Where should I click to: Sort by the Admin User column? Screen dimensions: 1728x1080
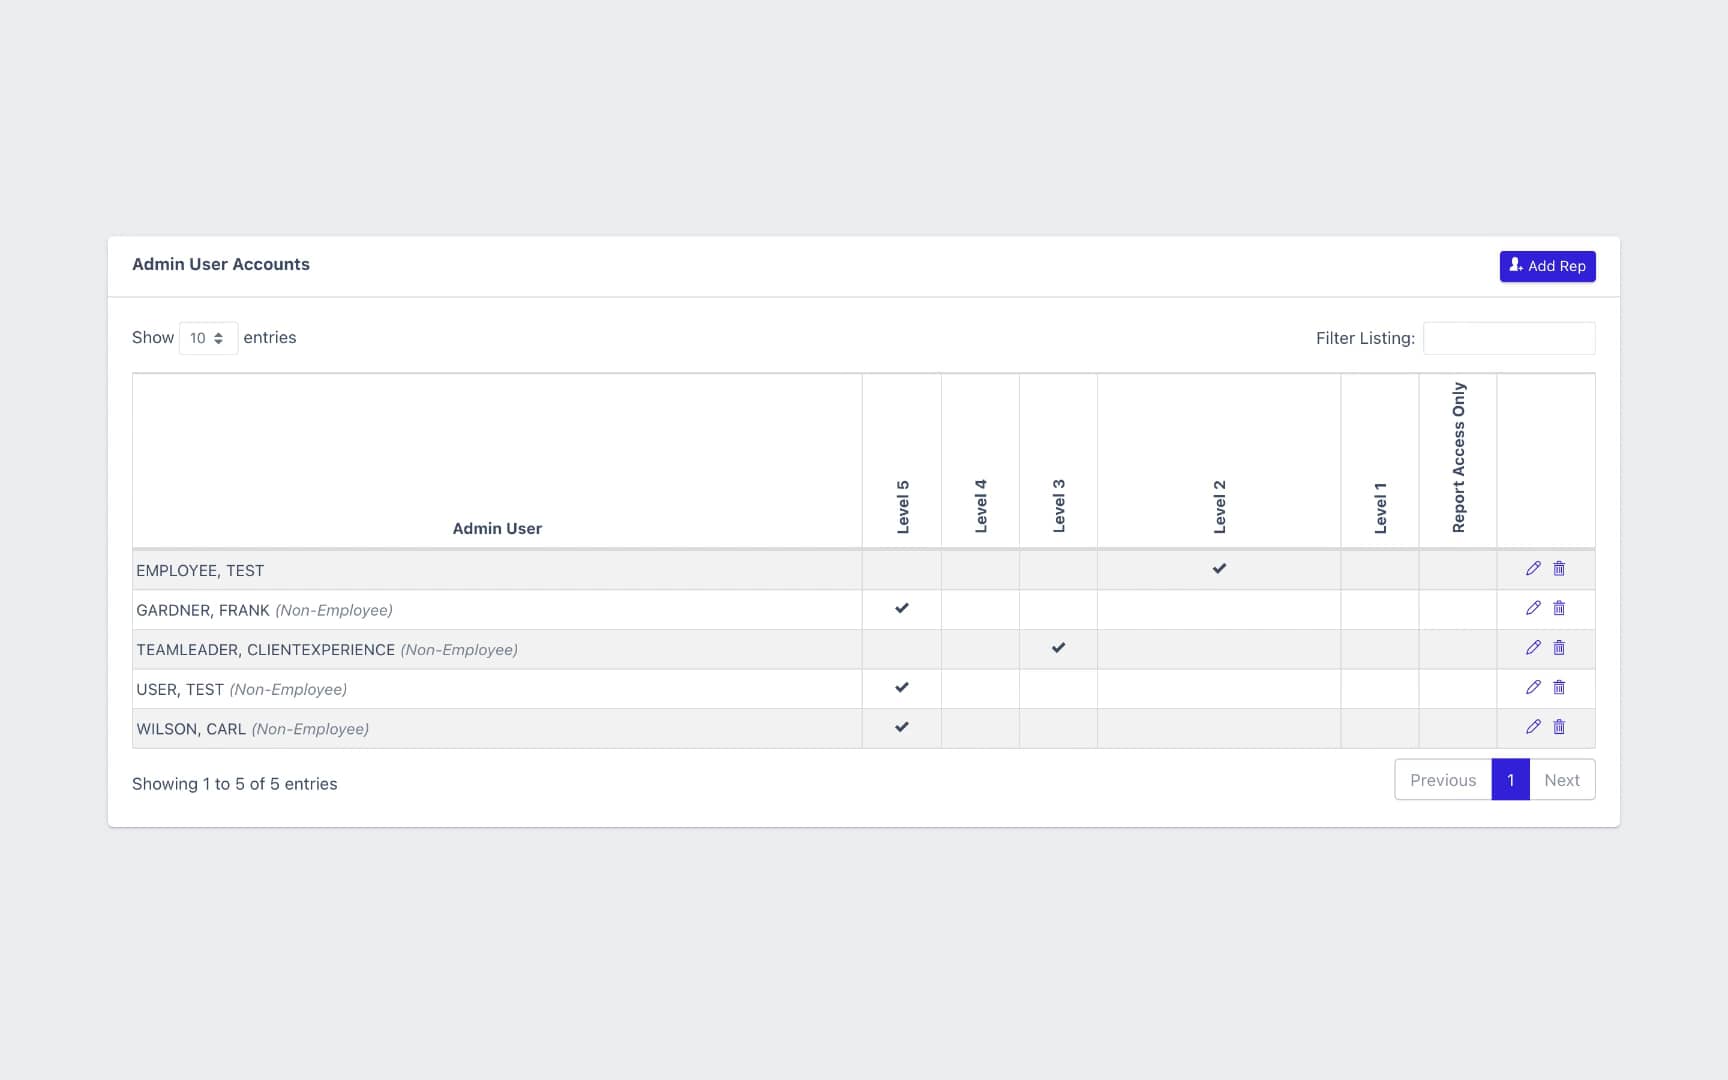click(497, 528)
